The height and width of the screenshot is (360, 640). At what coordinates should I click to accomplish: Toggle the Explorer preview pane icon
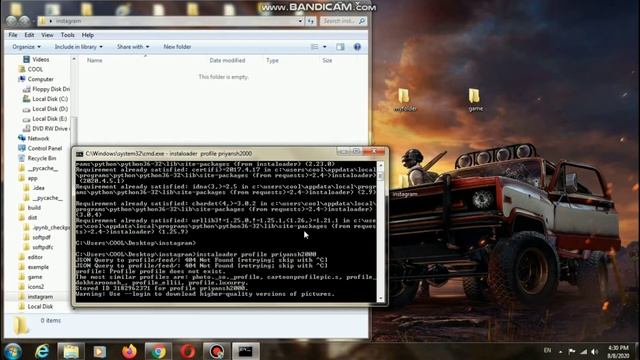[x=340, y=47]
